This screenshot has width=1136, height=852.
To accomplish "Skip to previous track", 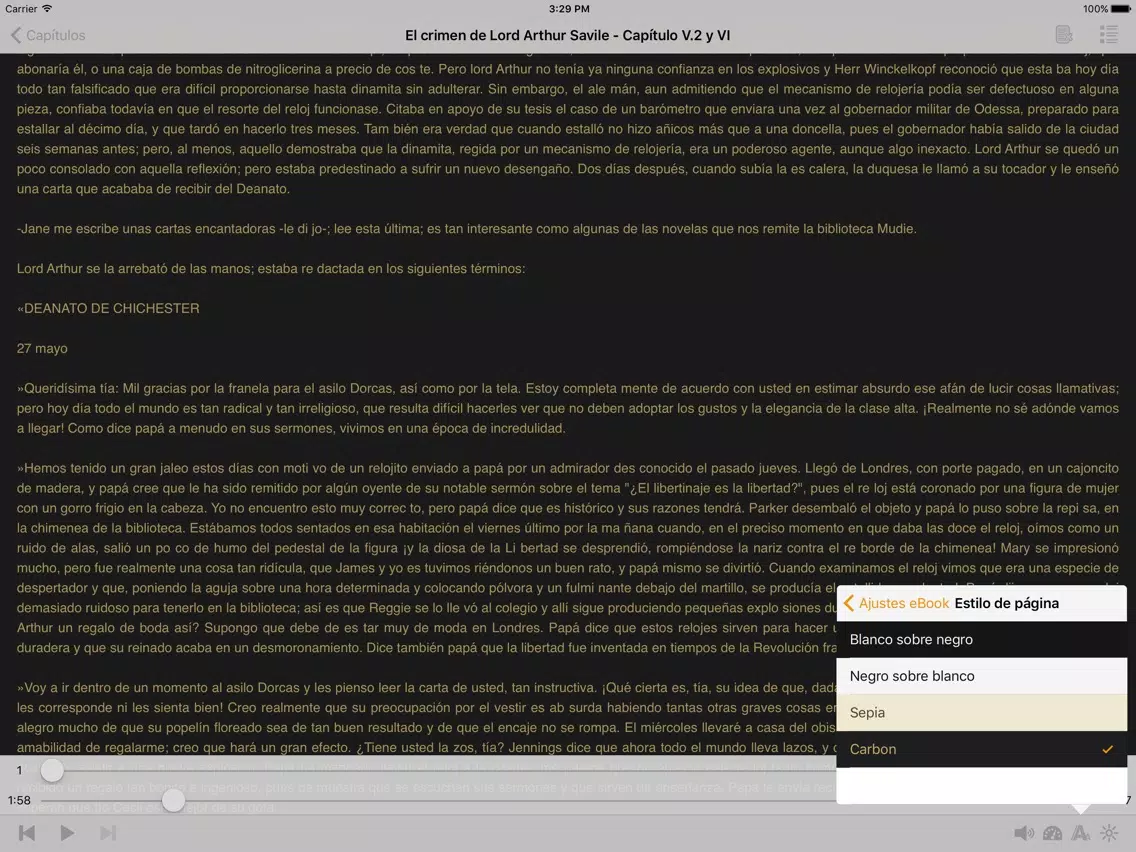I will point(27,833).
